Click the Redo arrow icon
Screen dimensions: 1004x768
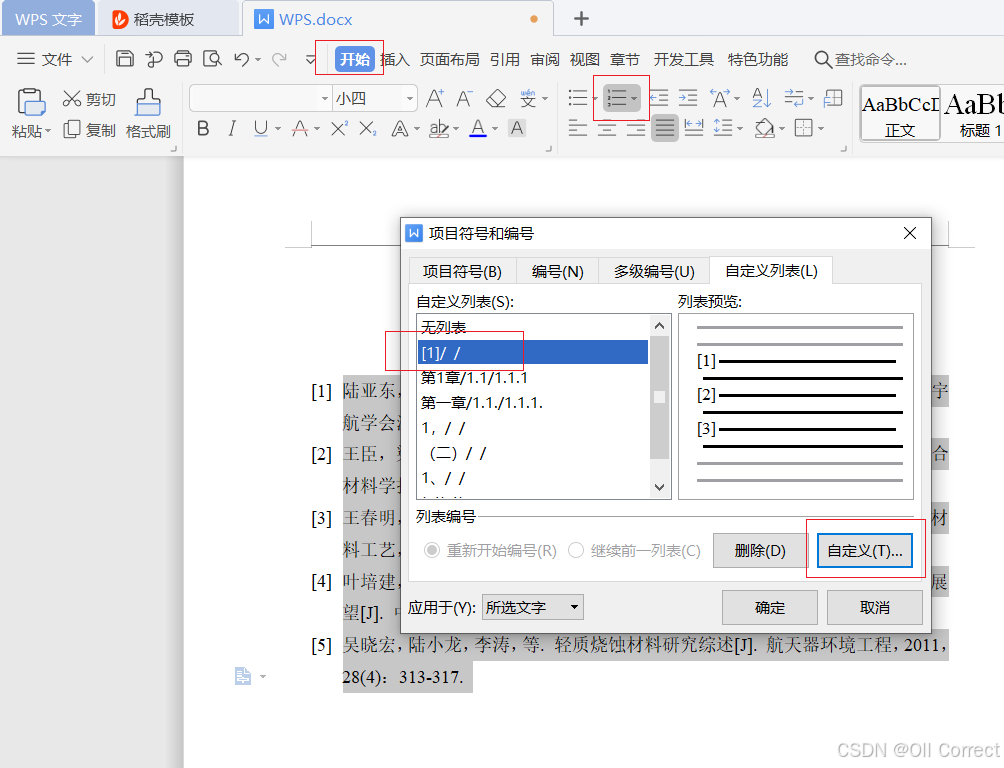(x=279, y=59)
